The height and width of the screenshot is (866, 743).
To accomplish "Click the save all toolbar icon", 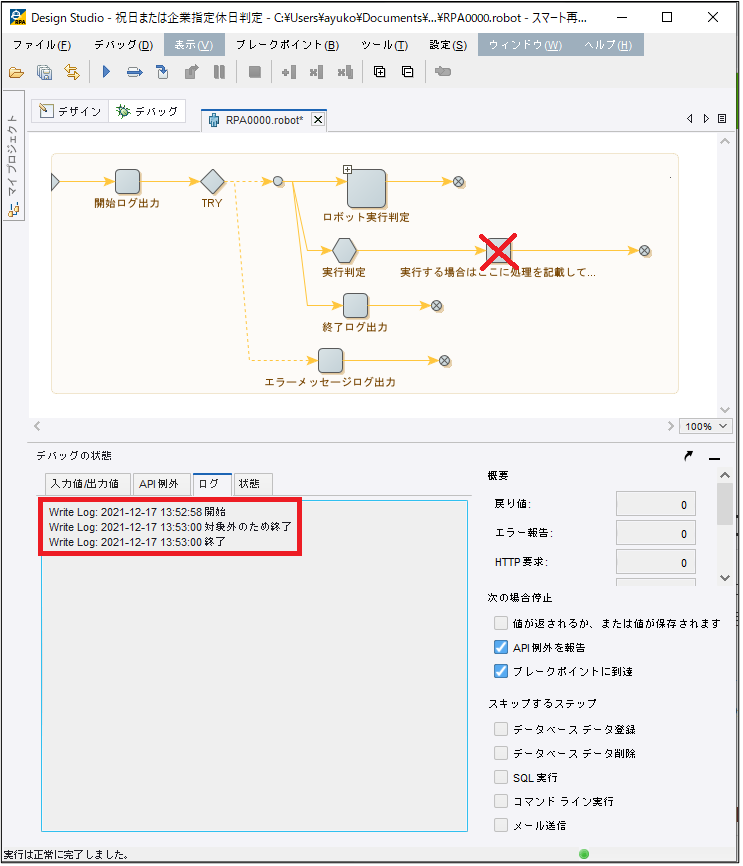I will pyautogui.click(x=44, y=72).
